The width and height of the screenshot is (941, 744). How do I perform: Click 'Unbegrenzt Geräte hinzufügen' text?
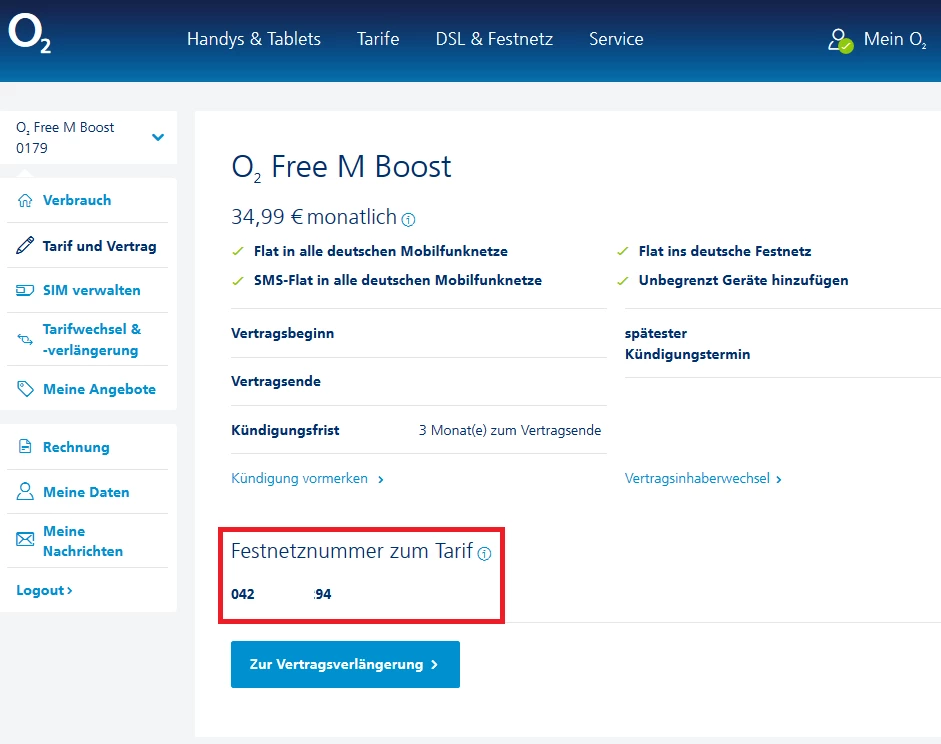(743, 280)
